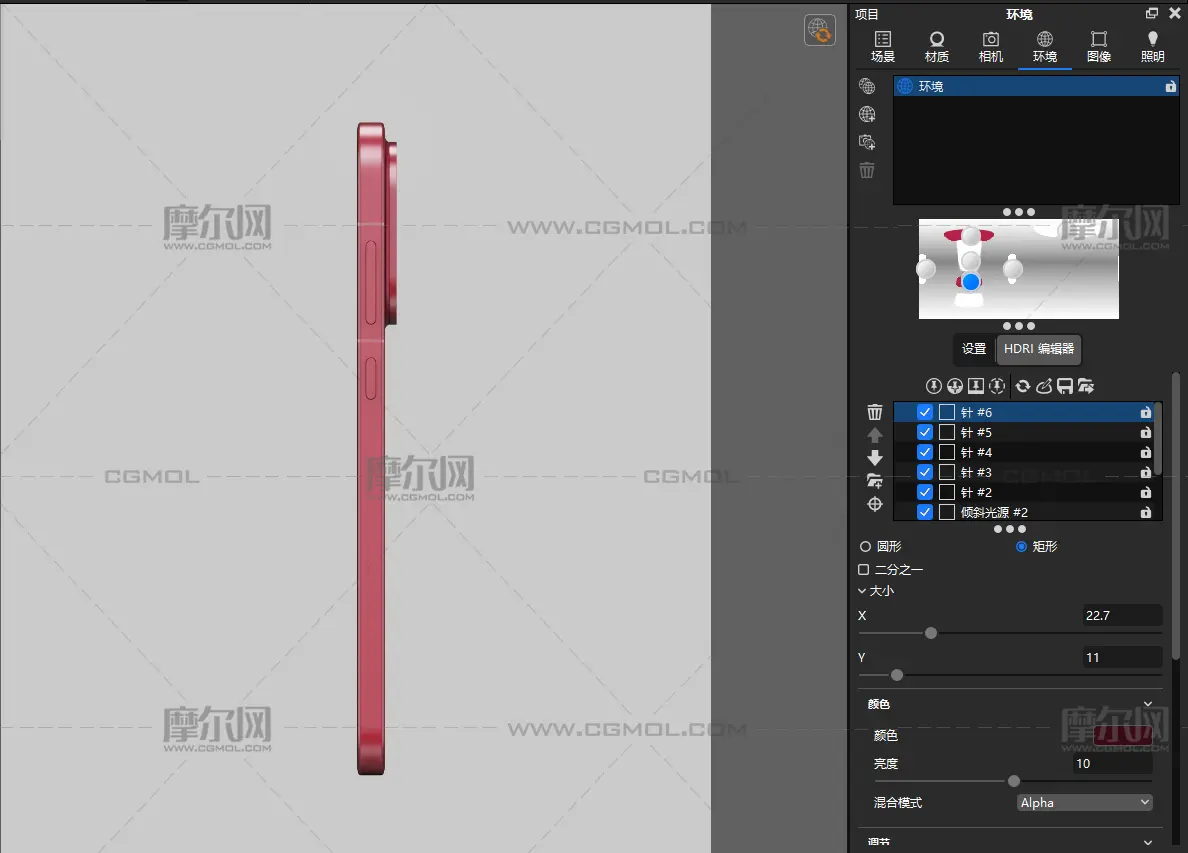Click the X size input field
This screenshot has width=1188, height=853.
pyautogui.click(x=1122, y=615)
